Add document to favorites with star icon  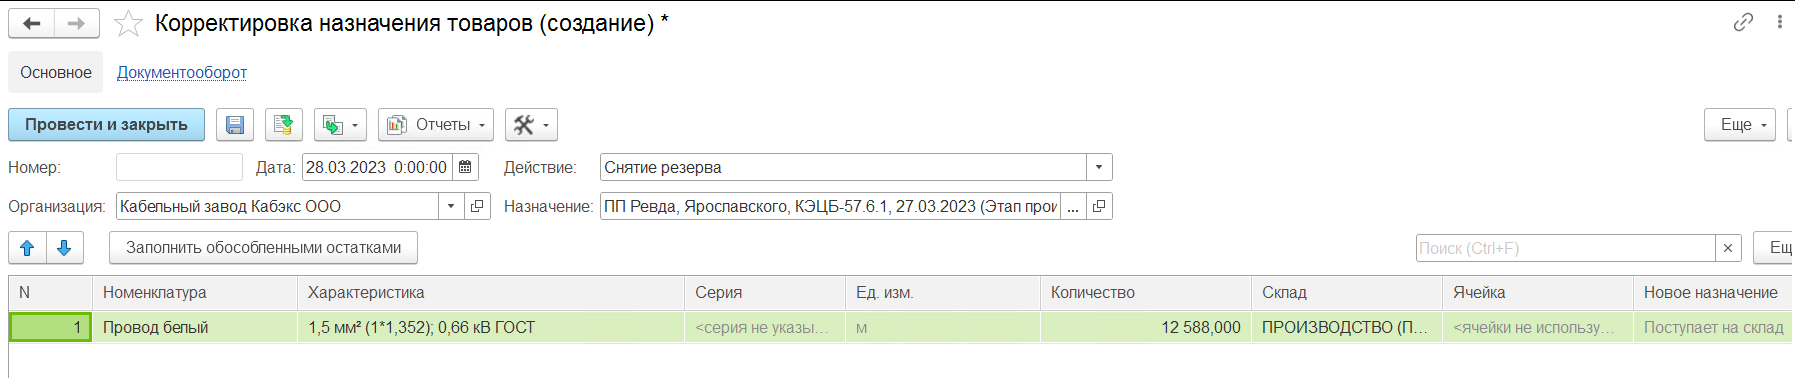(128, 24)
